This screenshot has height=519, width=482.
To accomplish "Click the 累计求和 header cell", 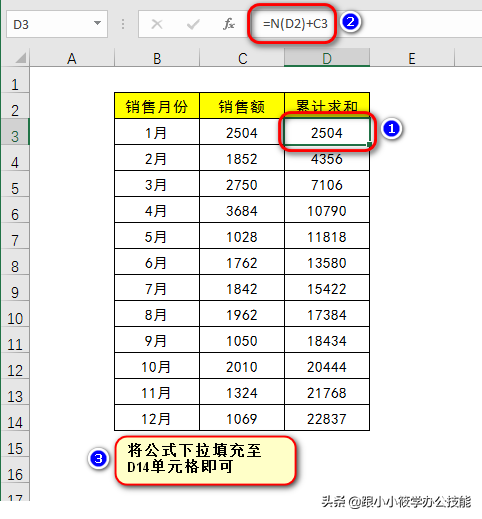I will (x=327, y=106).
